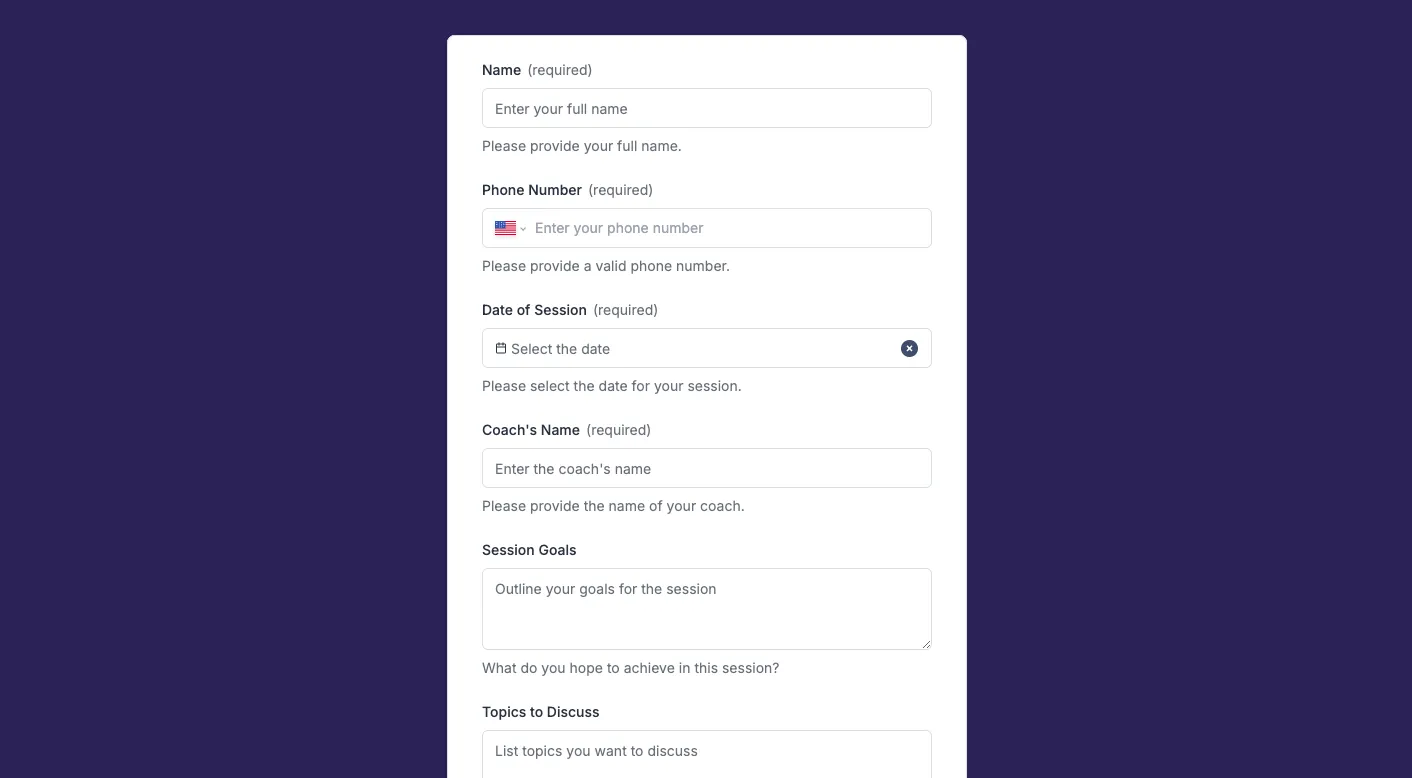Open the country code dropdown chevron
Viewport: 1412px width, 778px height.
pos(523,228)
